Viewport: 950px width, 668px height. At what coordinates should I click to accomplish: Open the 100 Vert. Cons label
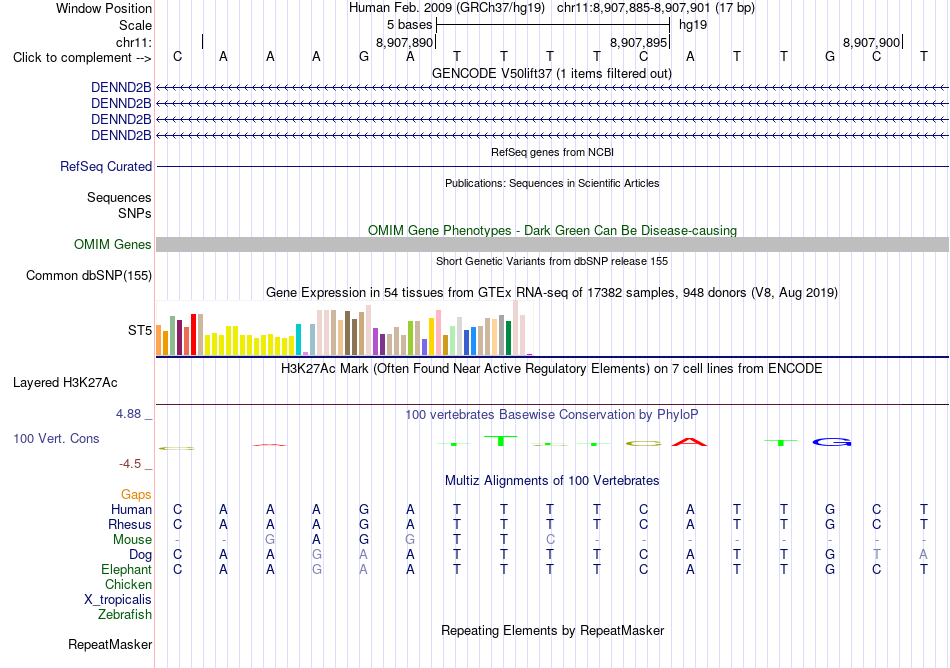pos(56,438)
